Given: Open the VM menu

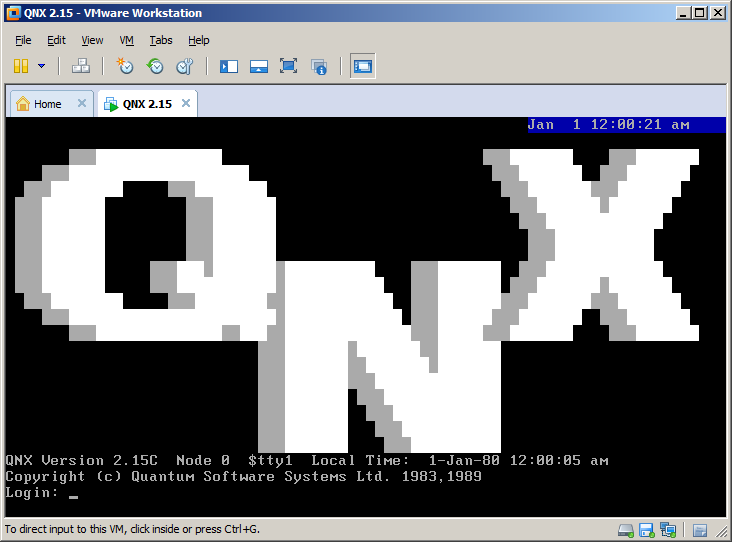Looking at the screenshot, I should pyautogui.click(x=126, y=40).
